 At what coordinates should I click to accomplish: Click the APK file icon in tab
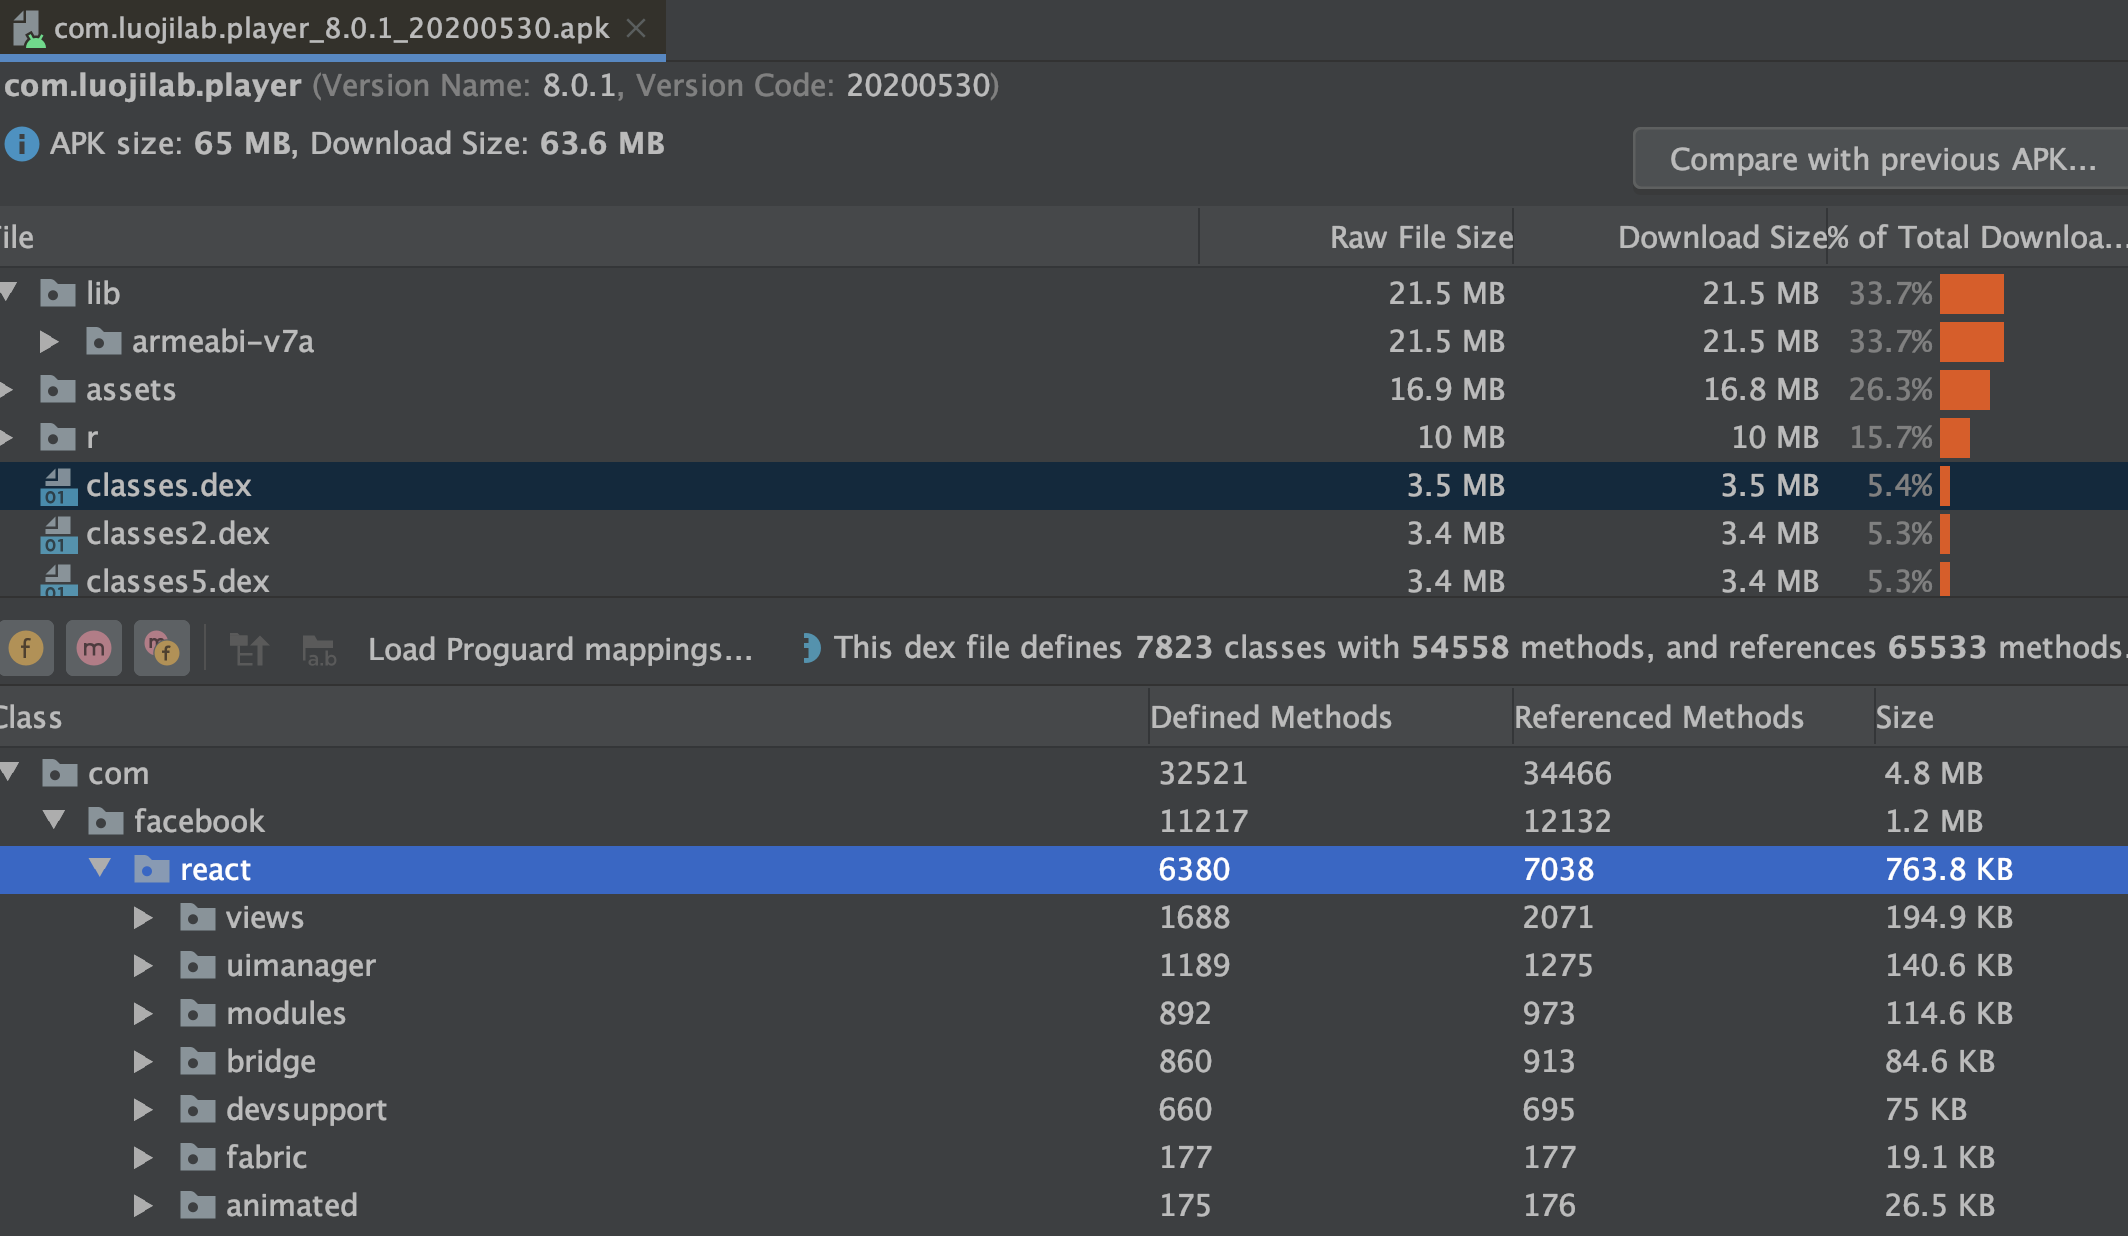click(28, 28)
